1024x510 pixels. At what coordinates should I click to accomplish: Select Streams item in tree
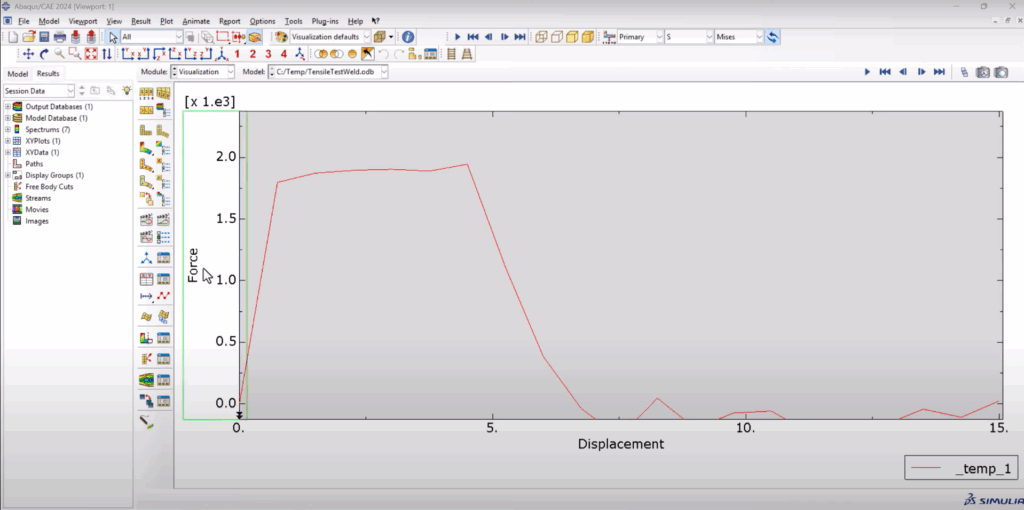pyautogui.click(x=38, y=198)
